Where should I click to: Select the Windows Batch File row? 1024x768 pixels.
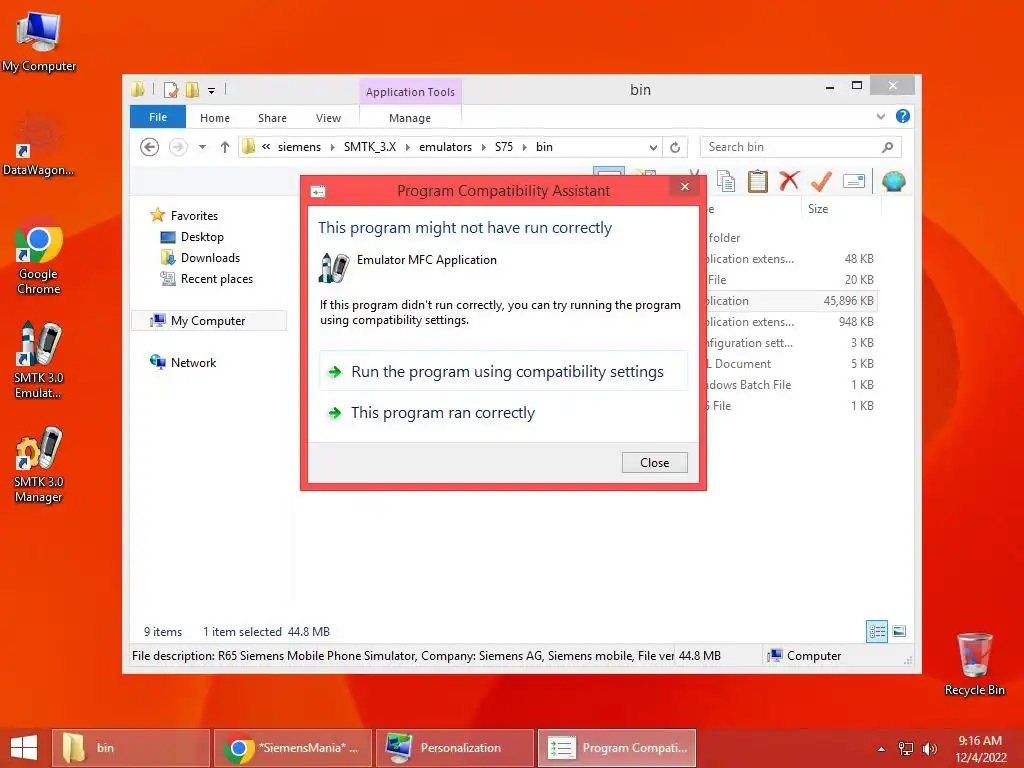click(792, 385)
